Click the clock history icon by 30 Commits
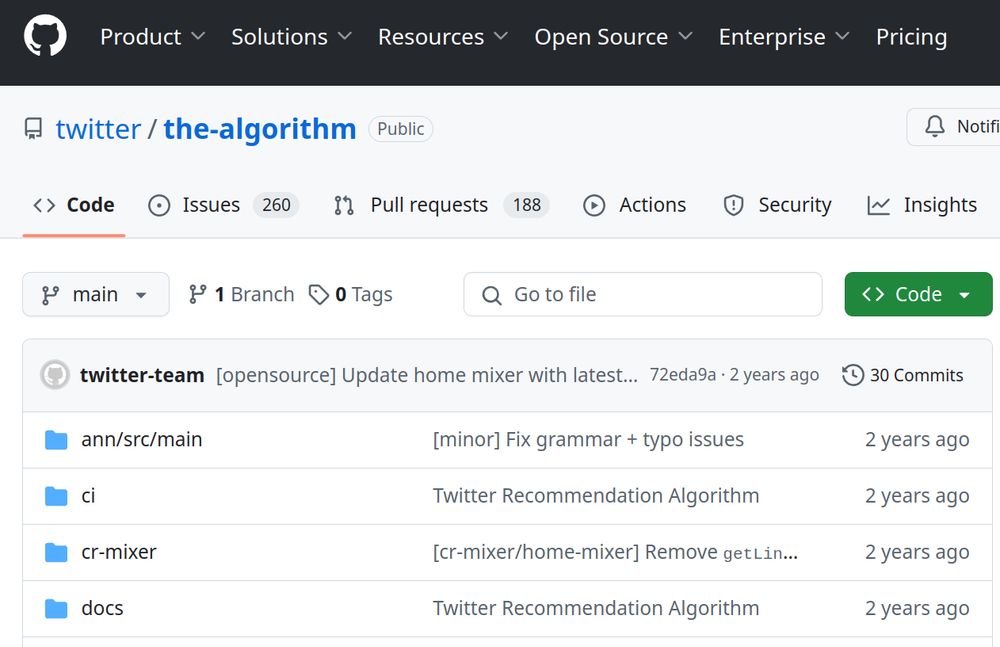The height and width of the screenshot is (647, 1000). [x=853, y=375]
